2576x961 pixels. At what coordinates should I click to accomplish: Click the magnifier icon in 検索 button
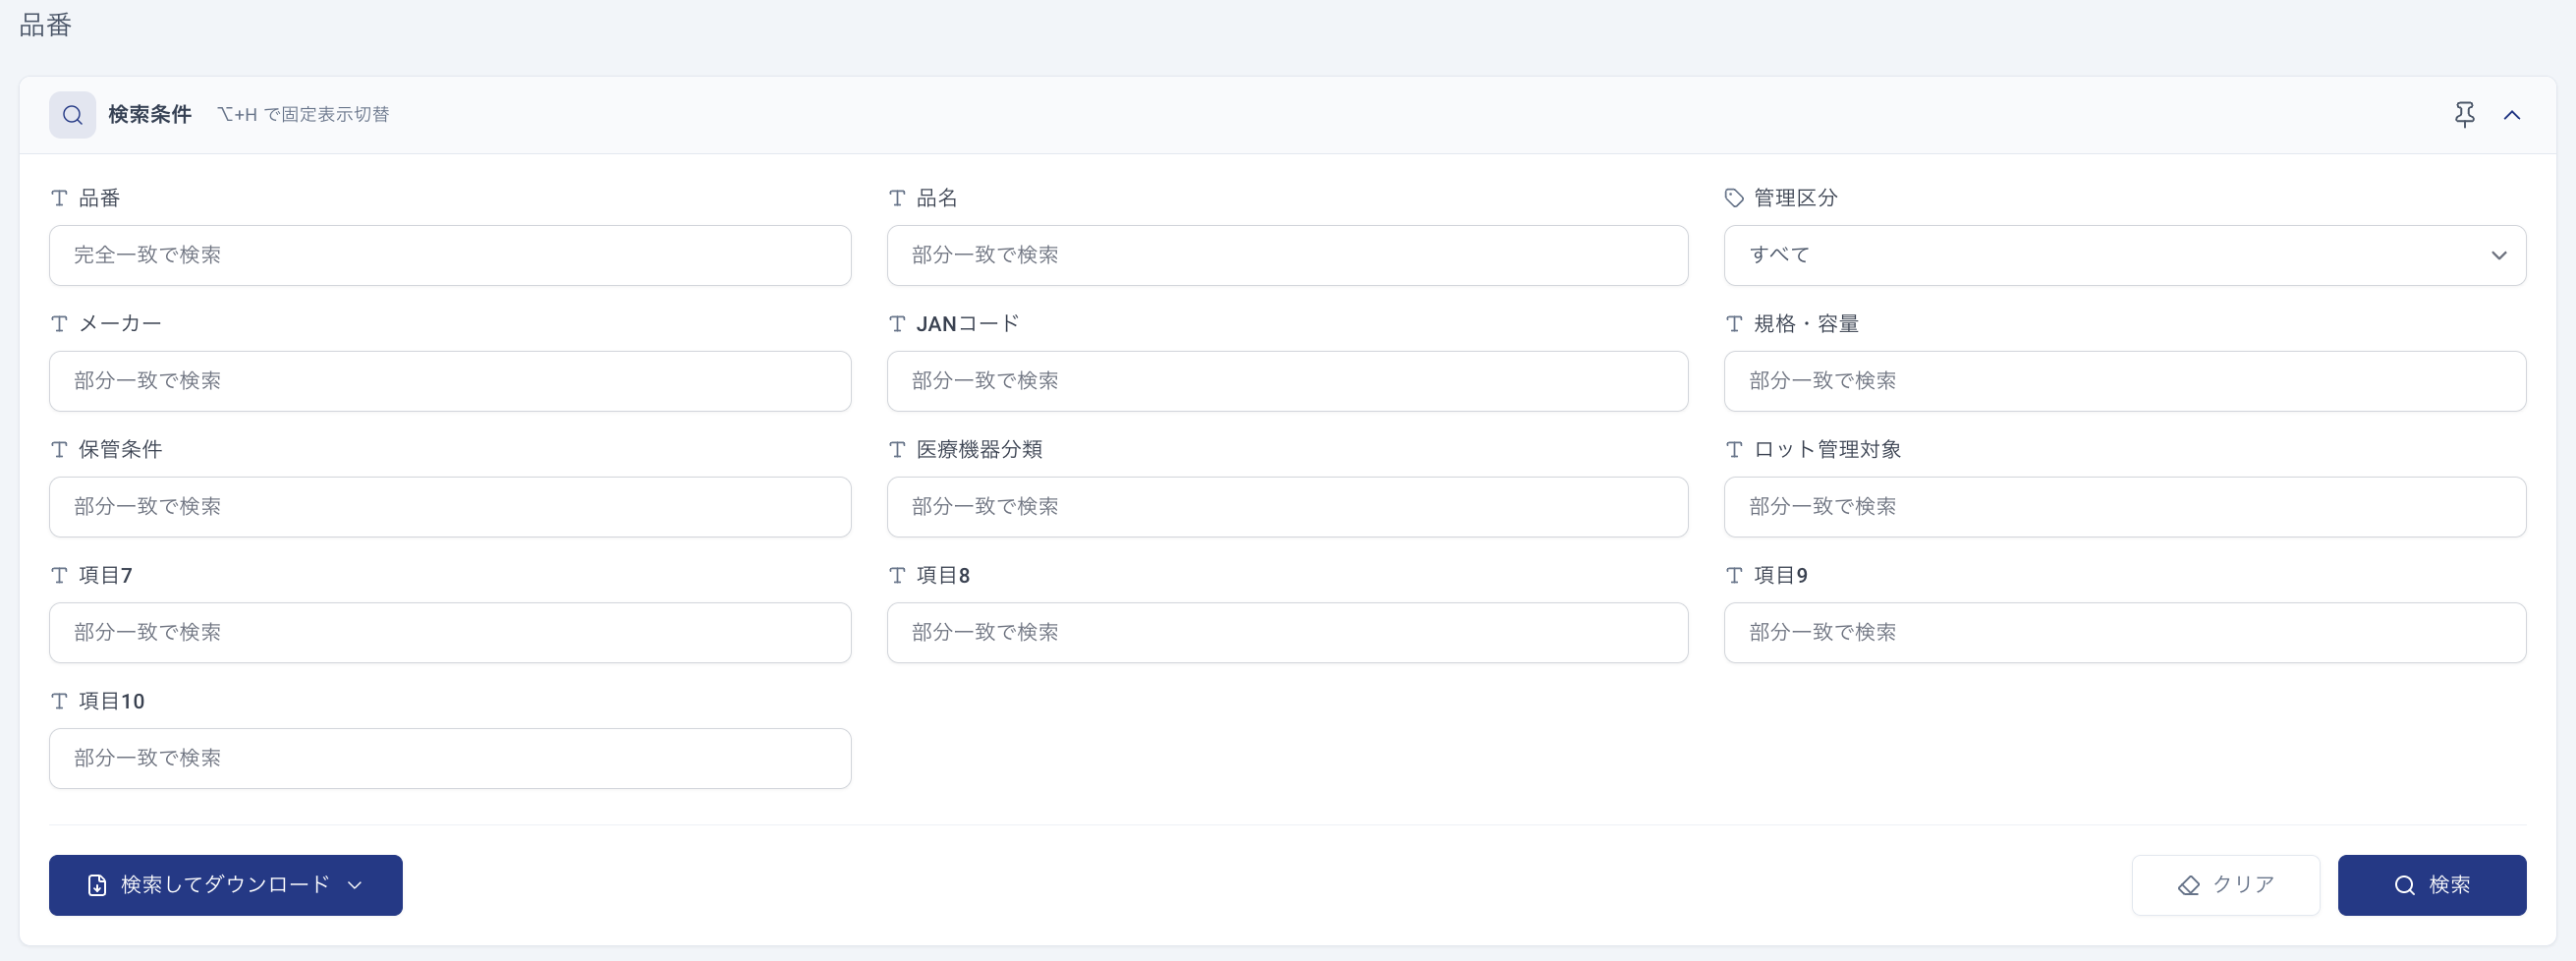(x=2404, y=885)
